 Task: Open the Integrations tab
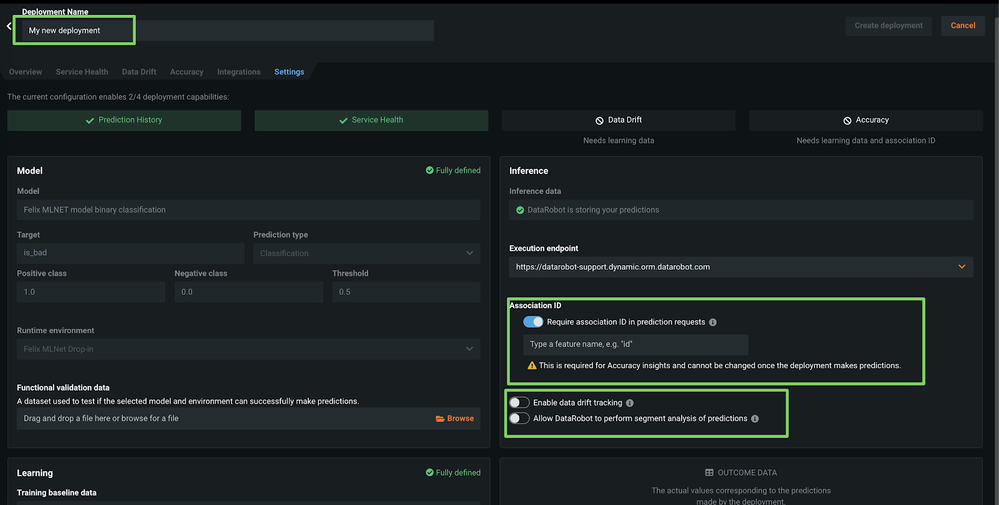[x=238, y=72]
